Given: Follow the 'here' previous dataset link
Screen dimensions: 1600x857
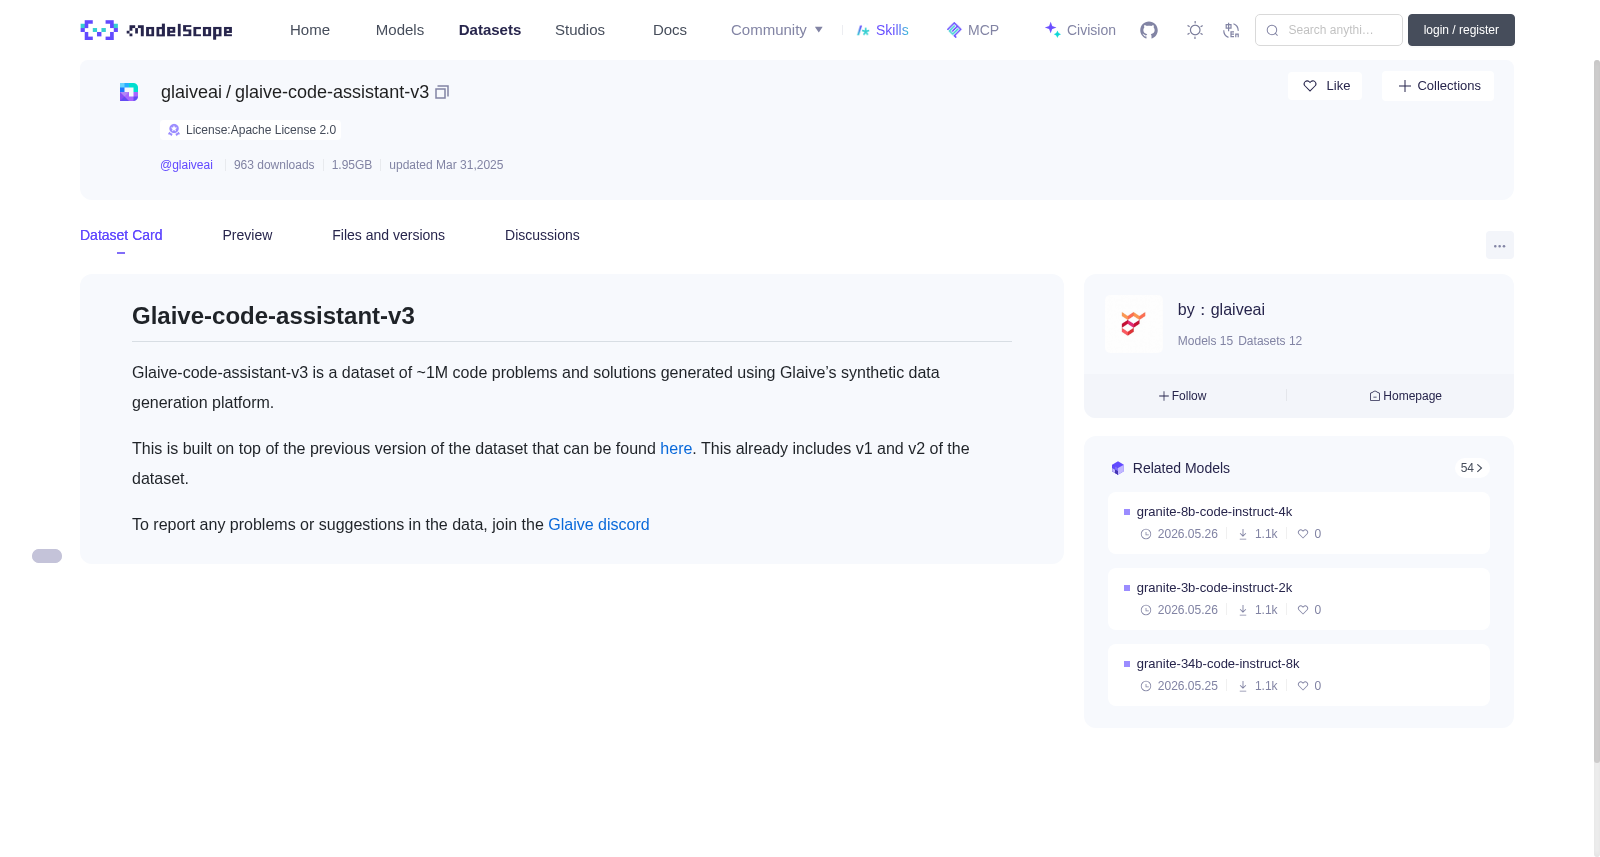Looking at the screenshot, I should (x=676, y=449).
